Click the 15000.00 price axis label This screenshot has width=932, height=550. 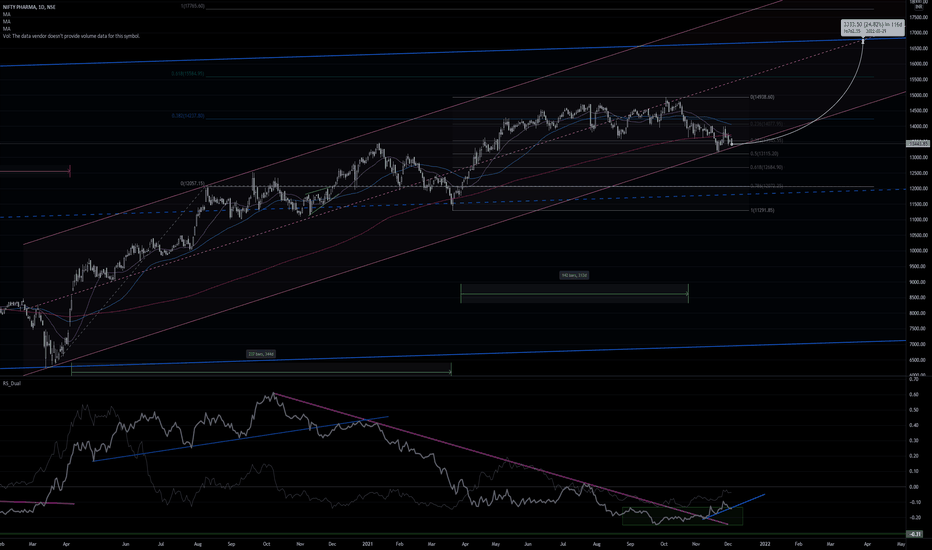(918, 95)
